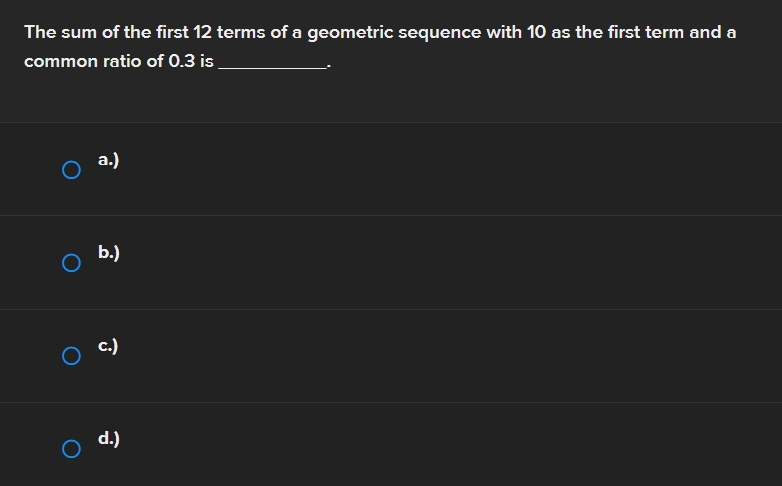The height and width of the screenshot is (486, 782).
Task: Click the empty area of answer row a
Action: click(x=450, y=169)
